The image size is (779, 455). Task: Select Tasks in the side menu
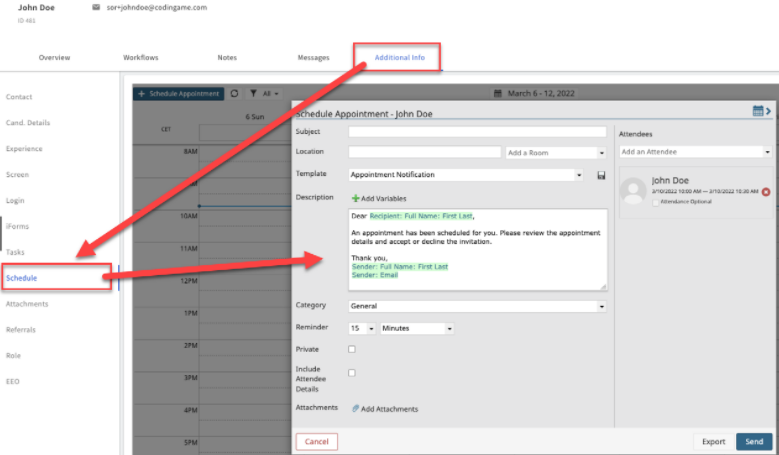[x=15, y=252]
